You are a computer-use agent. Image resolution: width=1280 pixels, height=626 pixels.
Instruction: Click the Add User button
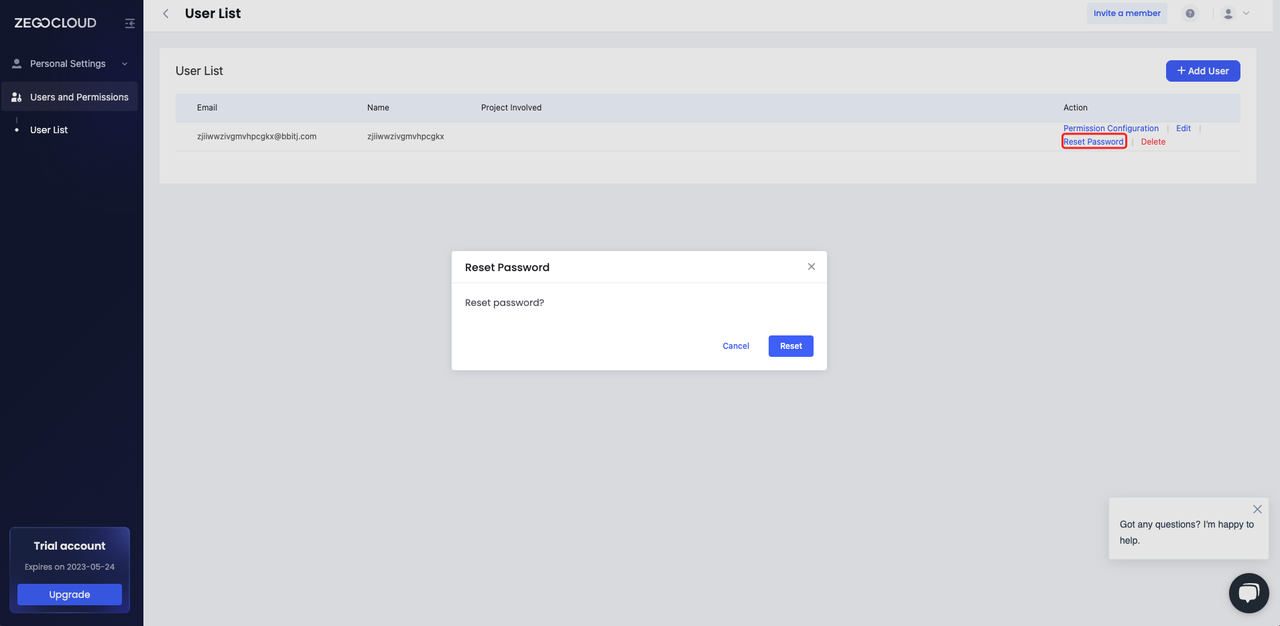coord(1202,71)
